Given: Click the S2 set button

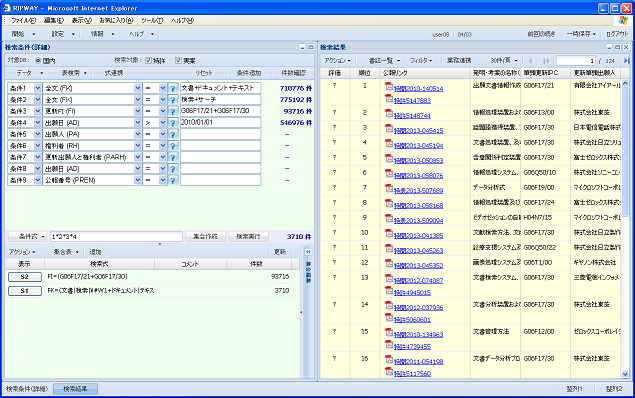Looking at the screenshot, I should (25, 277).
